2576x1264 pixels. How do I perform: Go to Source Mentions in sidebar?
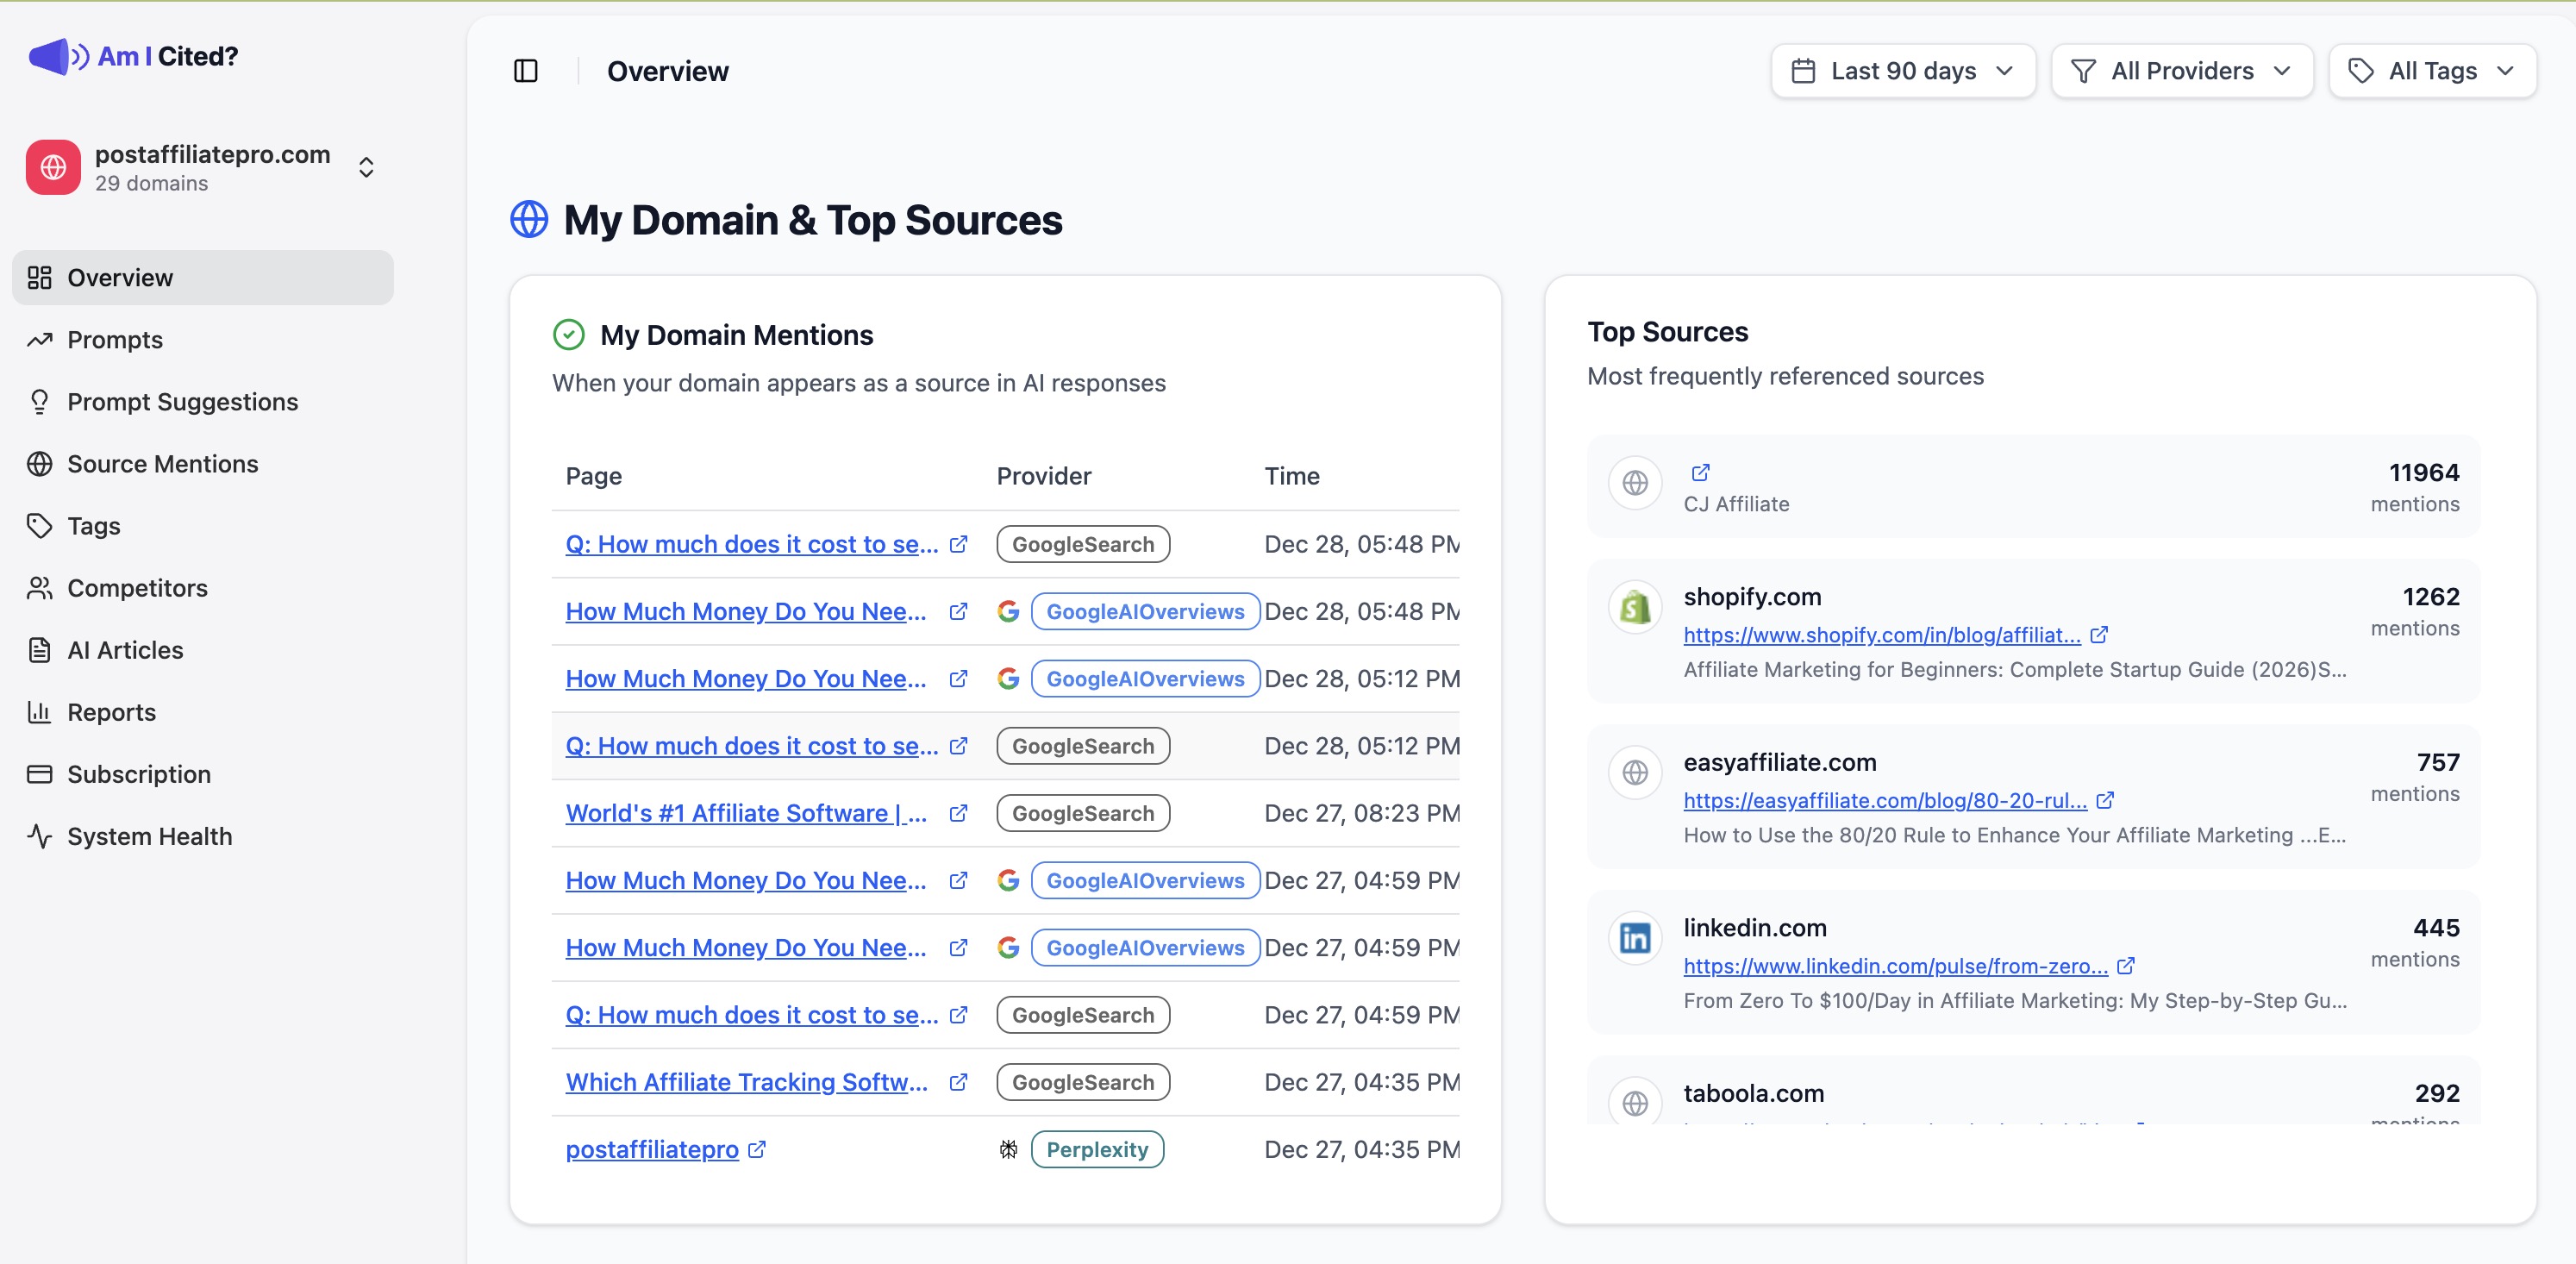162,464
